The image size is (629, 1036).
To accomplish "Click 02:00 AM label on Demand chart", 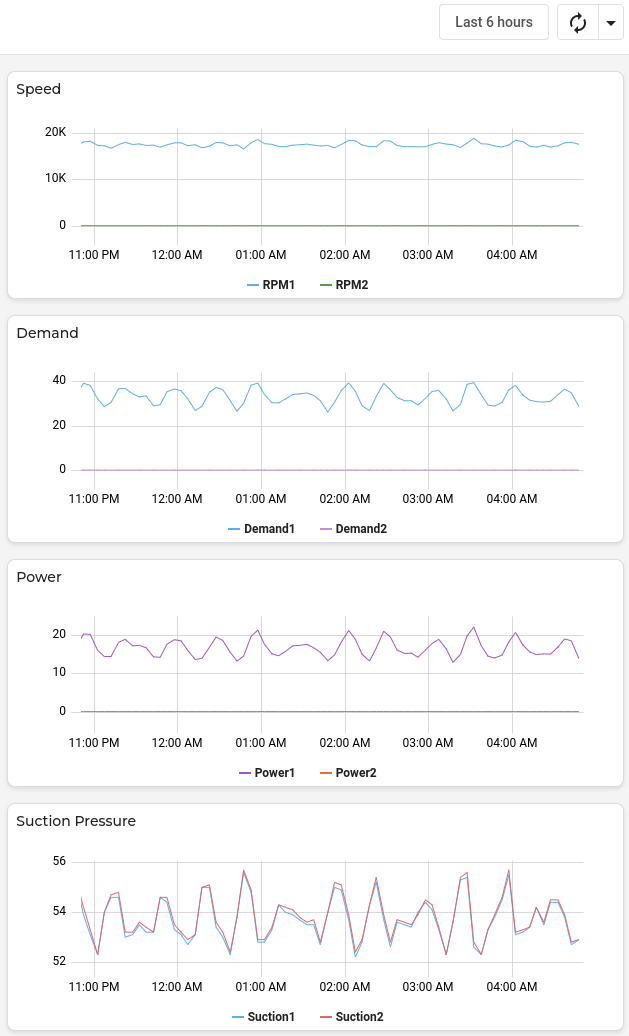I will click(345, 499).
